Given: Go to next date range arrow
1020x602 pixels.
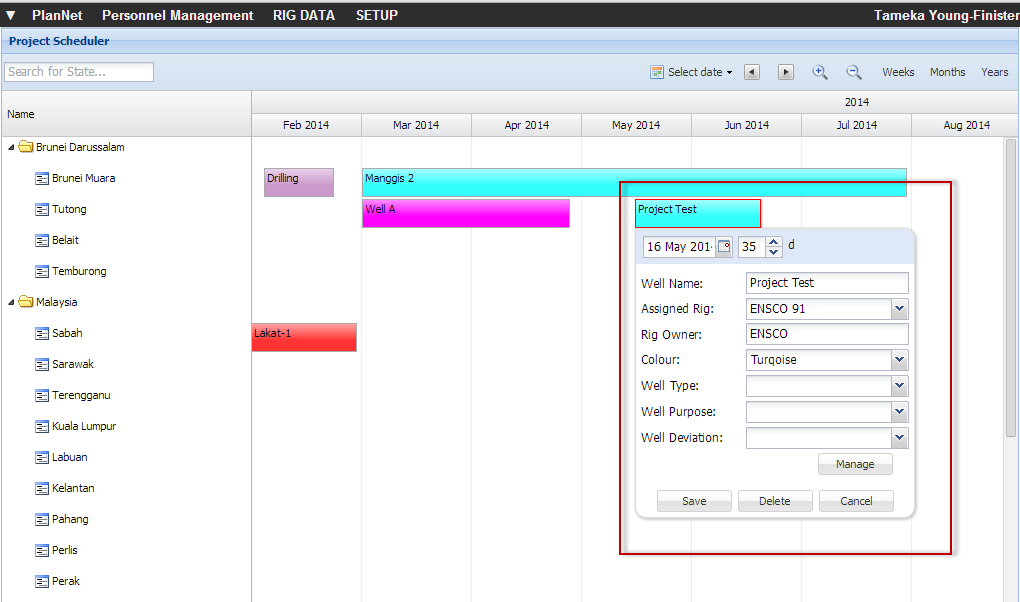Looking at the screenshot, I should (x=786, y=72).
